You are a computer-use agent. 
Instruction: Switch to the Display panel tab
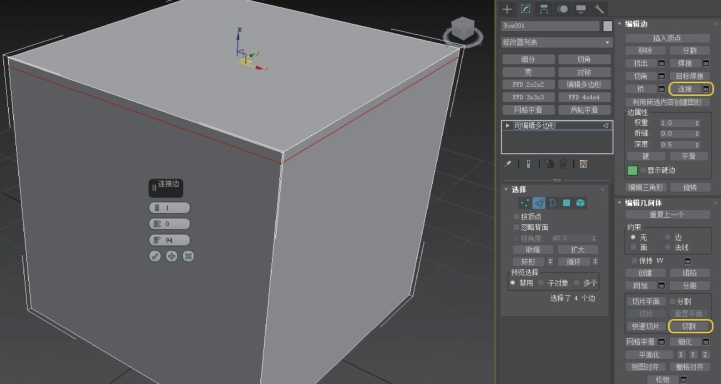580,9
